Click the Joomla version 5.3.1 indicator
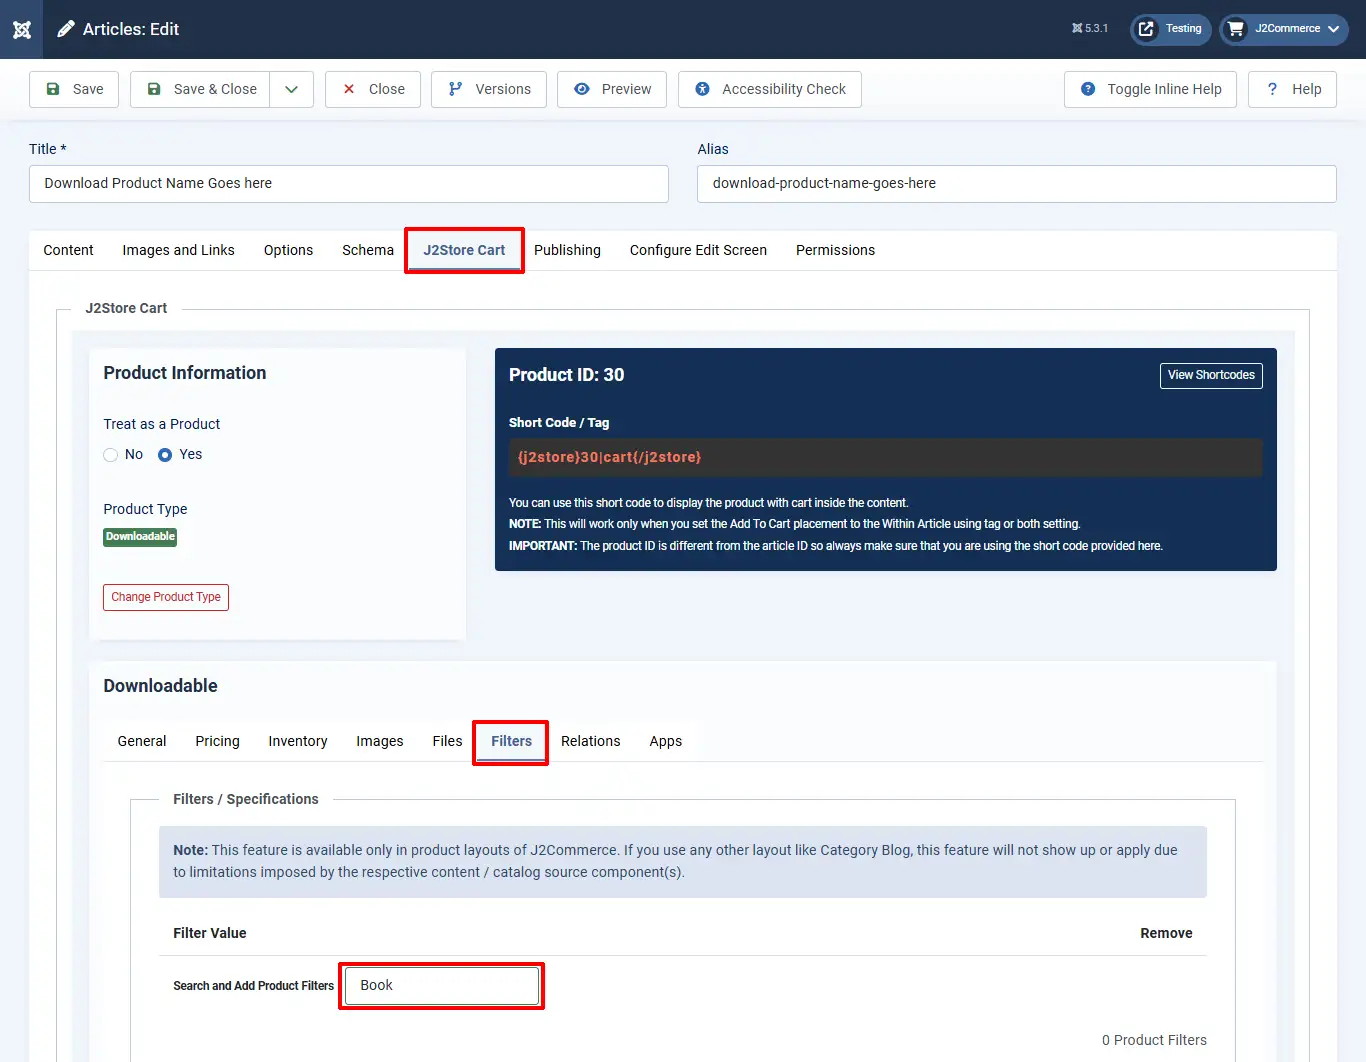The width and height of the screenshot is (1366, 1062). 1090,29
